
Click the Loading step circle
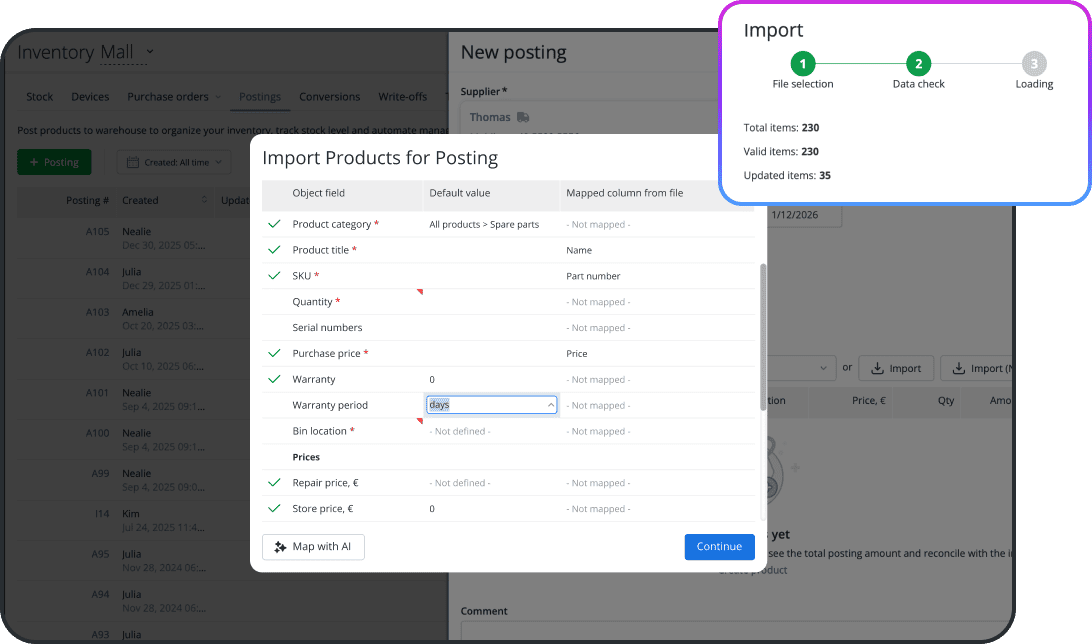tap(1034, 63)
